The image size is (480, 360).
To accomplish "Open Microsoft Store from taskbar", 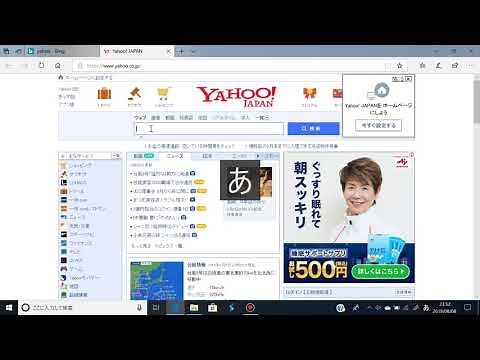I will point(213,307).
